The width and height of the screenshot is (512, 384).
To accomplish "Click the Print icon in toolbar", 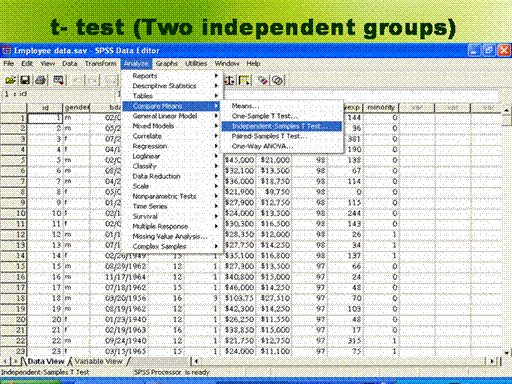I will point(41,80).
